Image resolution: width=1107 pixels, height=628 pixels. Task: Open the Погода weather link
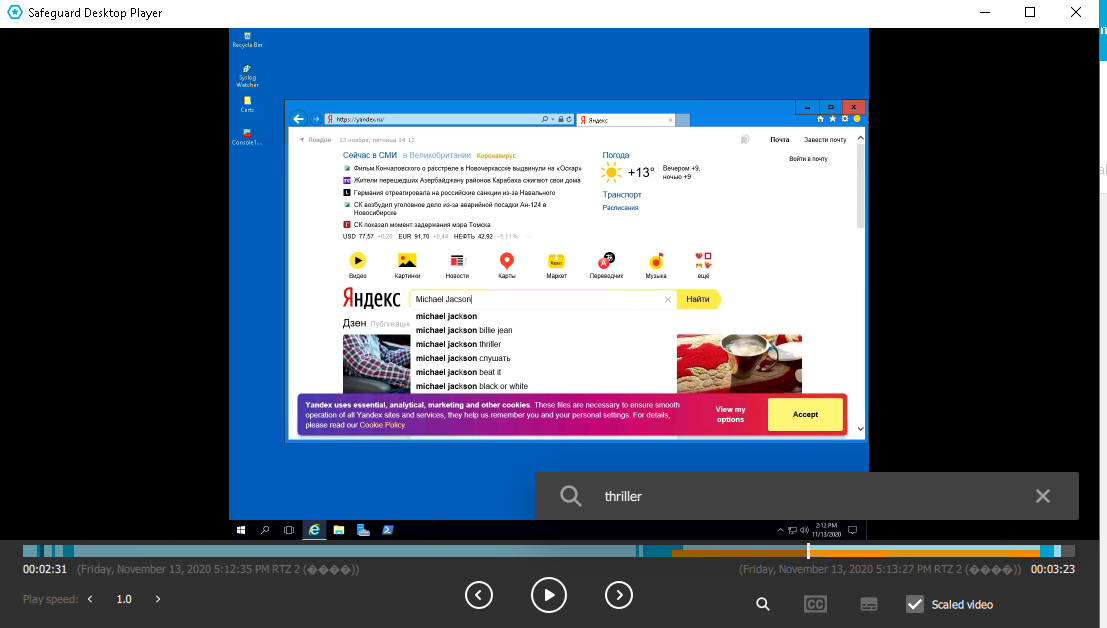tap(616, 155)
